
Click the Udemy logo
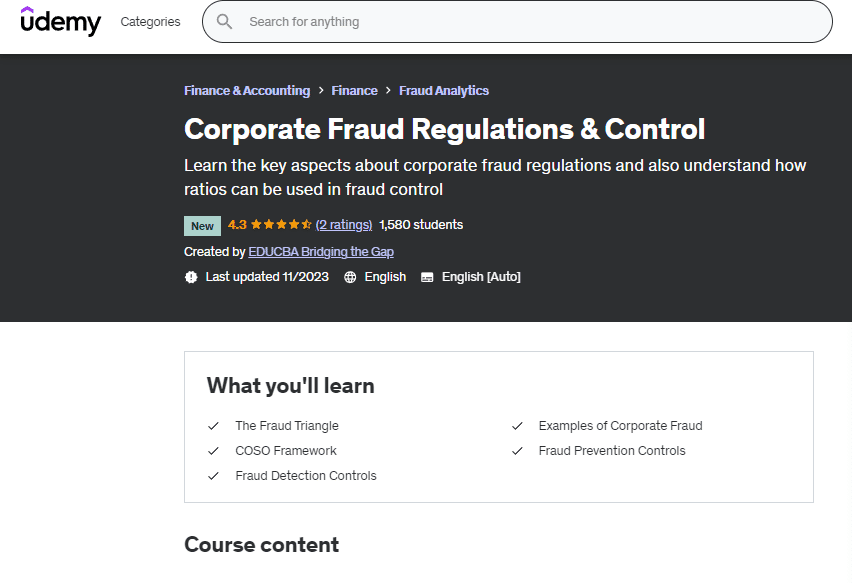pyautogui.click(x=60, y=21)
